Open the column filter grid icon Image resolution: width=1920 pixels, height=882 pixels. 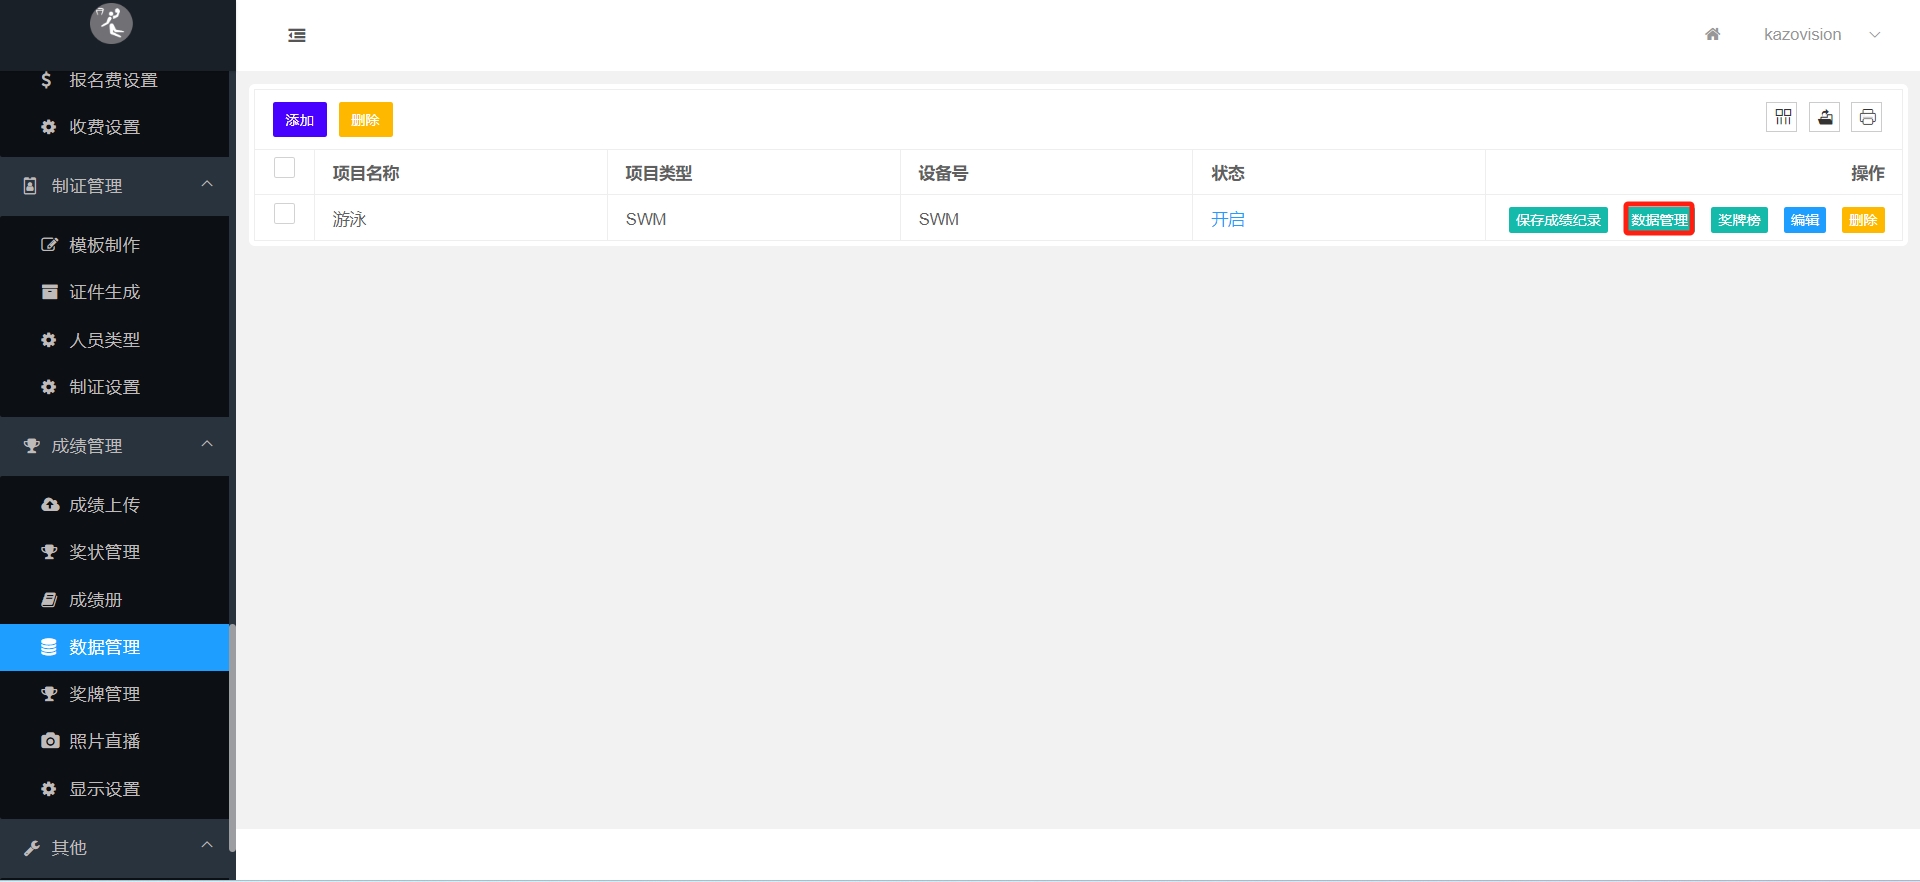click(1782, 118)
